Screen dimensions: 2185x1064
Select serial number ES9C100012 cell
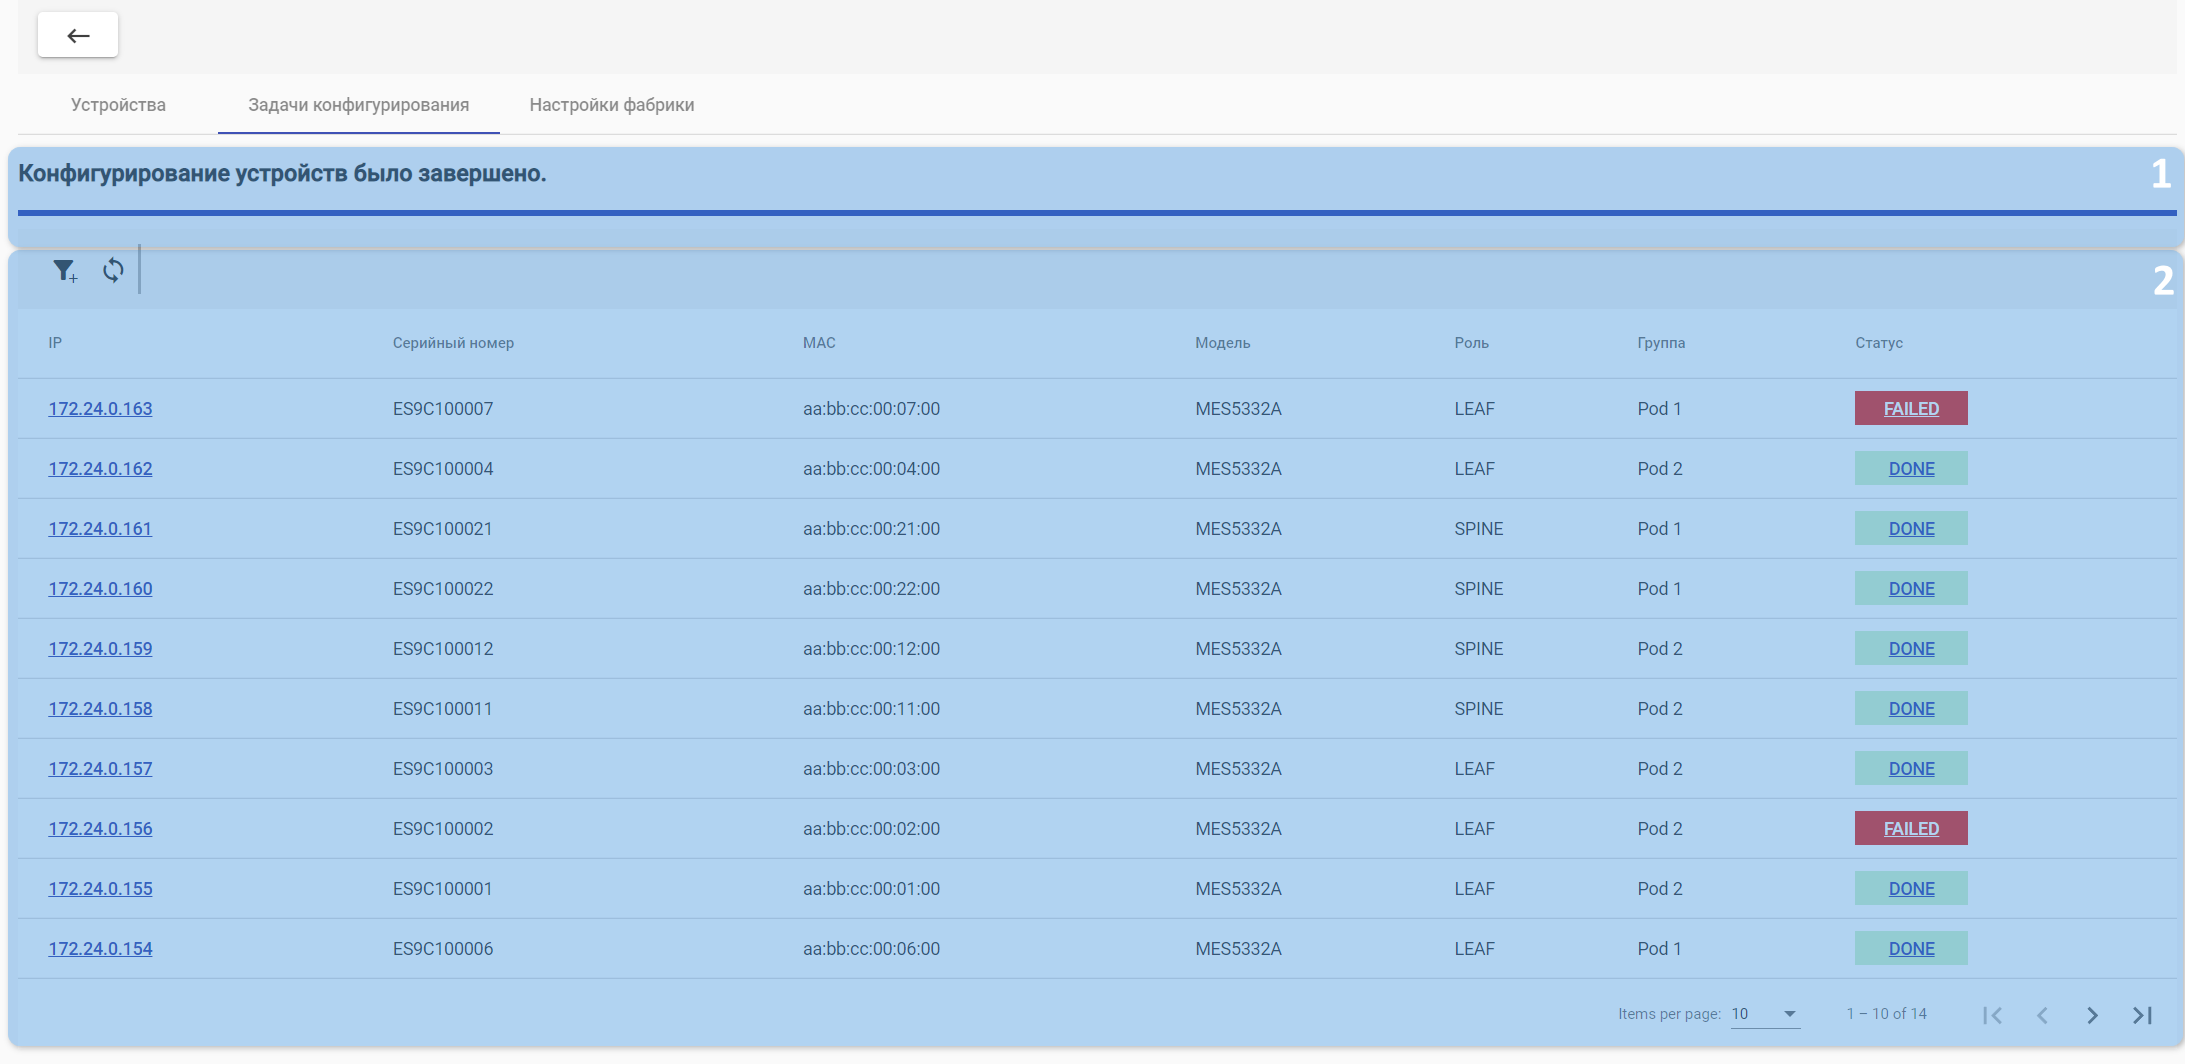(443, 649)
